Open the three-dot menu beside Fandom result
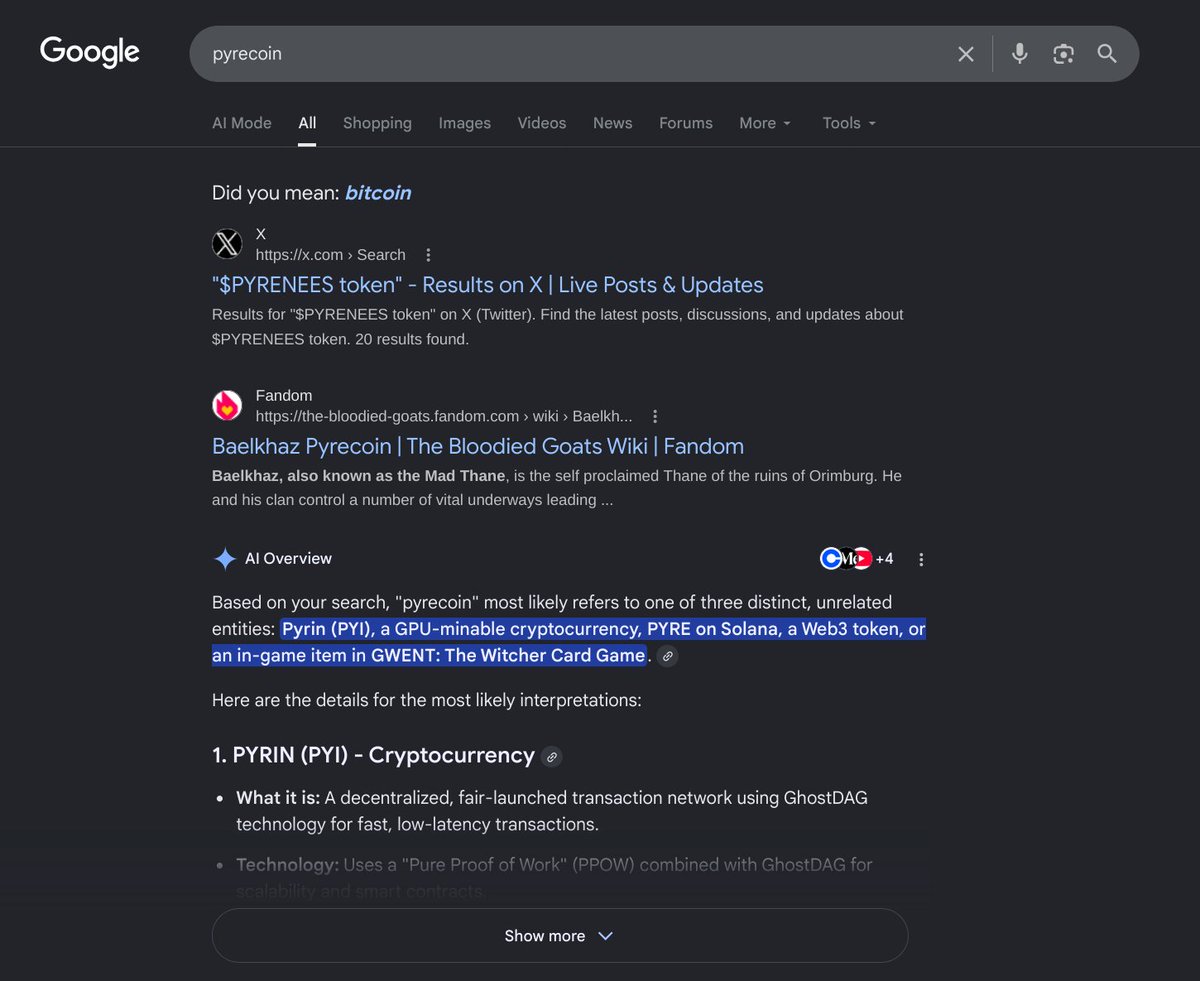 coord(655,416)
